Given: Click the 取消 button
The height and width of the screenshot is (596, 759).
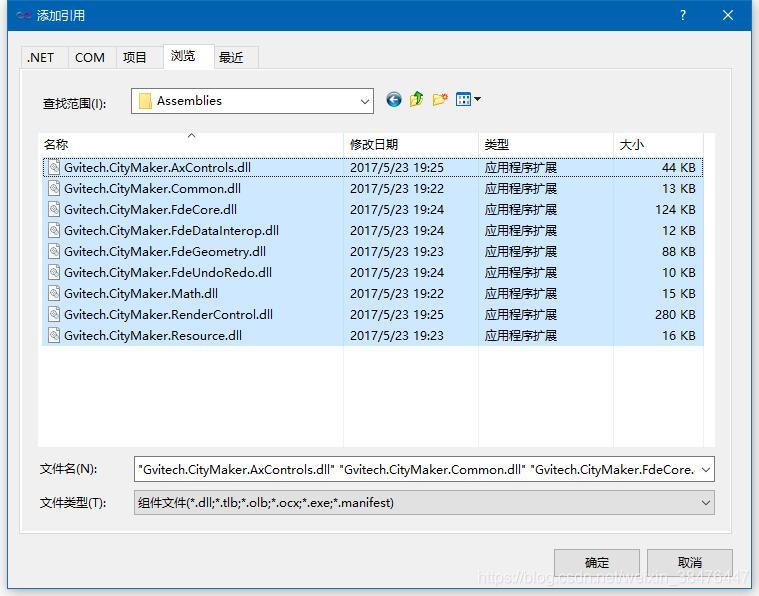Looking at the screenshot, I should pyautogui.click(x=690, y=563).
